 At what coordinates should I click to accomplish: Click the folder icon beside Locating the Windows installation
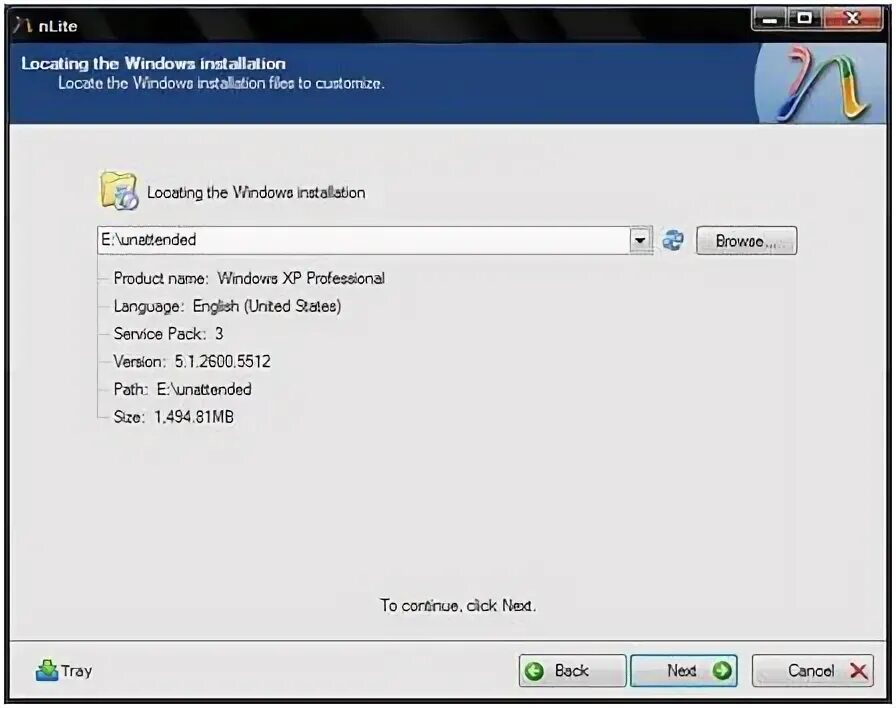(119, 190)
